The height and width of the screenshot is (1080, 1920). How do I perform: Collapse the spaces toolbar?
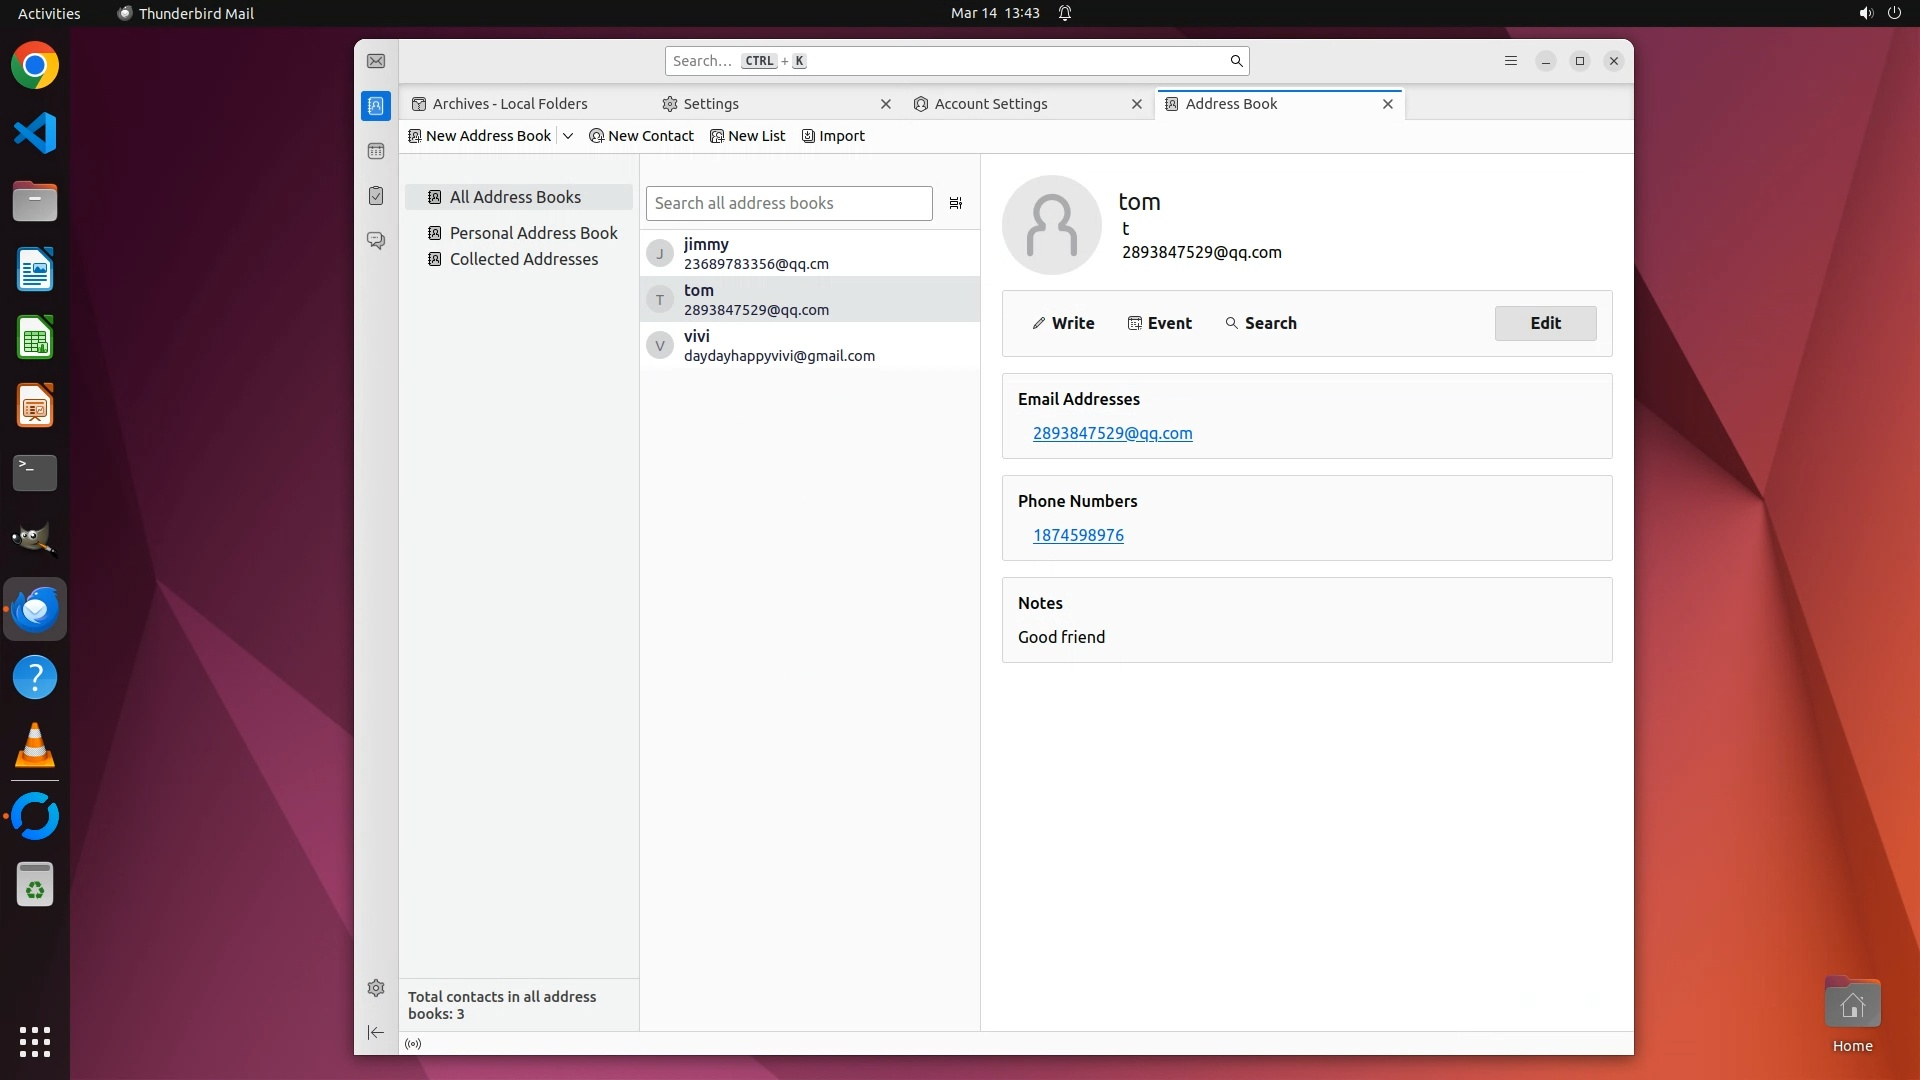(x=376, y=1032)
